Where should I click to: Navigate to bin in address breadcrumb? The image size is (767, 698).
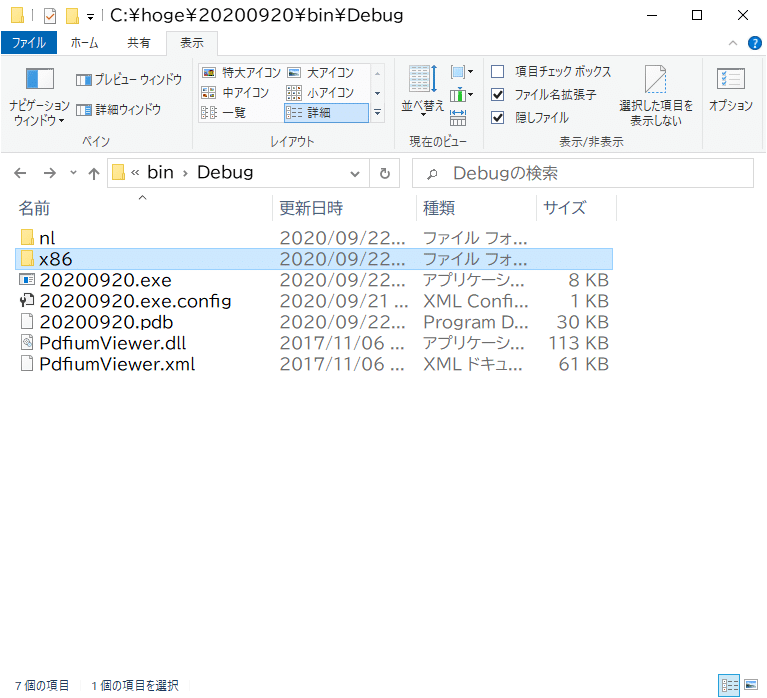pos(160,173)
